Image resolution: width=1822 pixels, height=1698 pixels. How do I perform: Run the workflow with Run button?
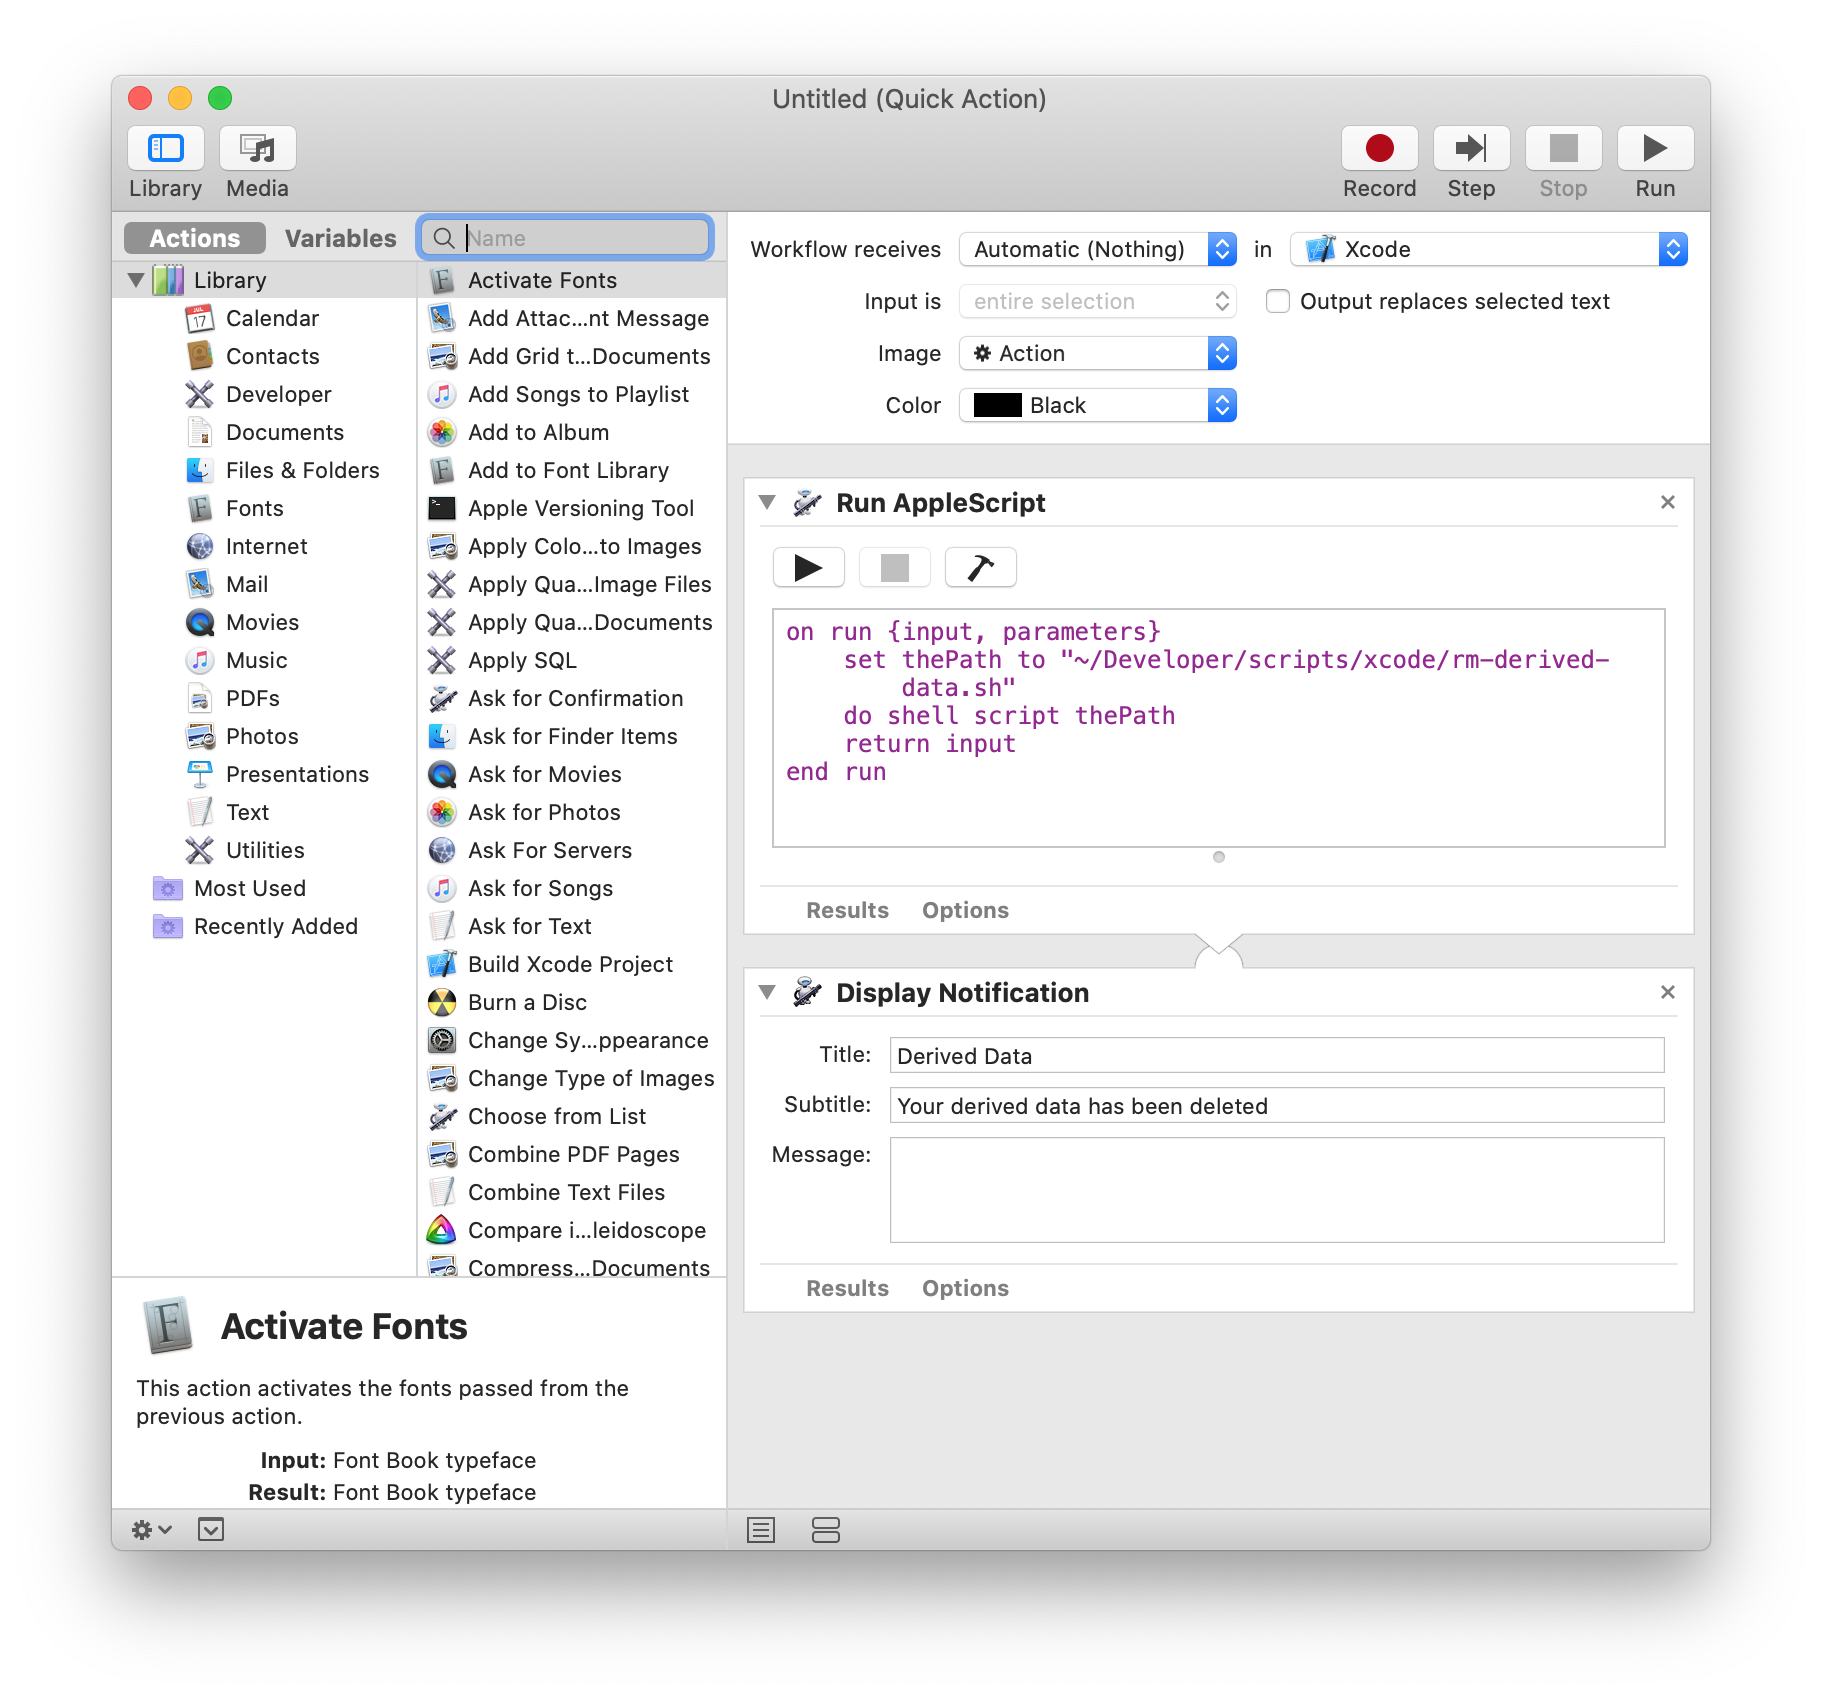tap(1655, 149)
